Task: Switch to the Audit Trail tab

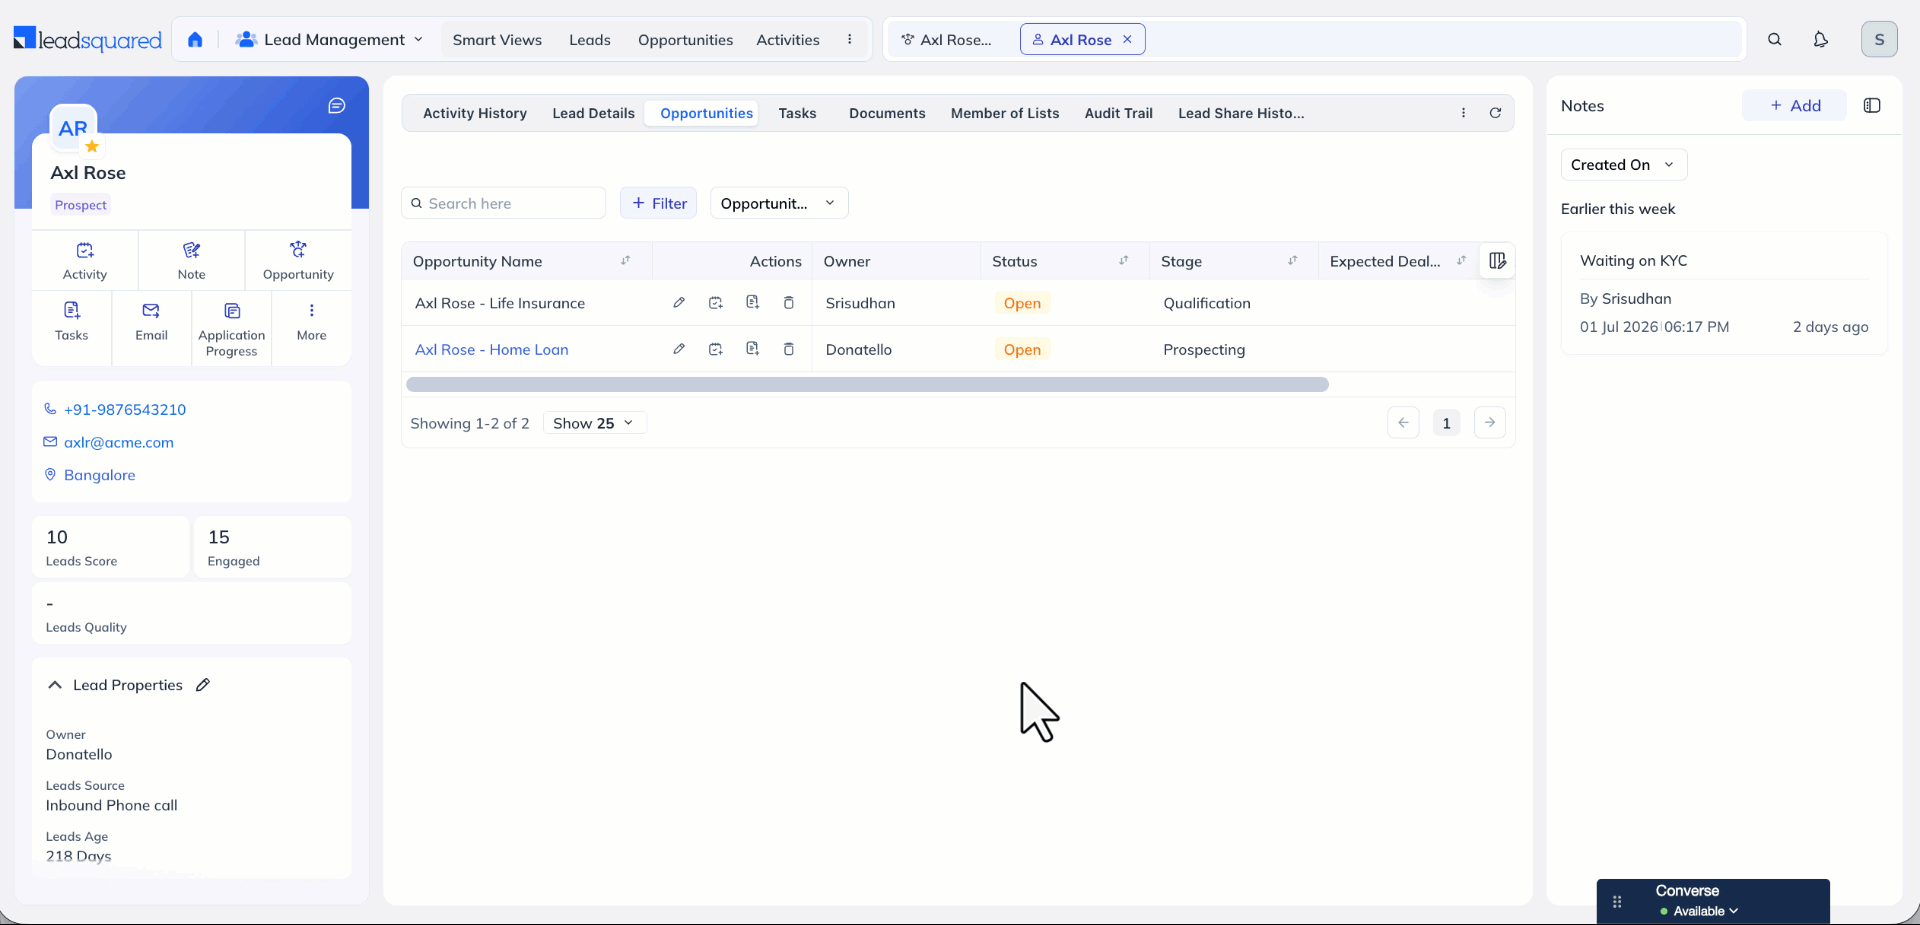Action: (x=1118, y=113)
